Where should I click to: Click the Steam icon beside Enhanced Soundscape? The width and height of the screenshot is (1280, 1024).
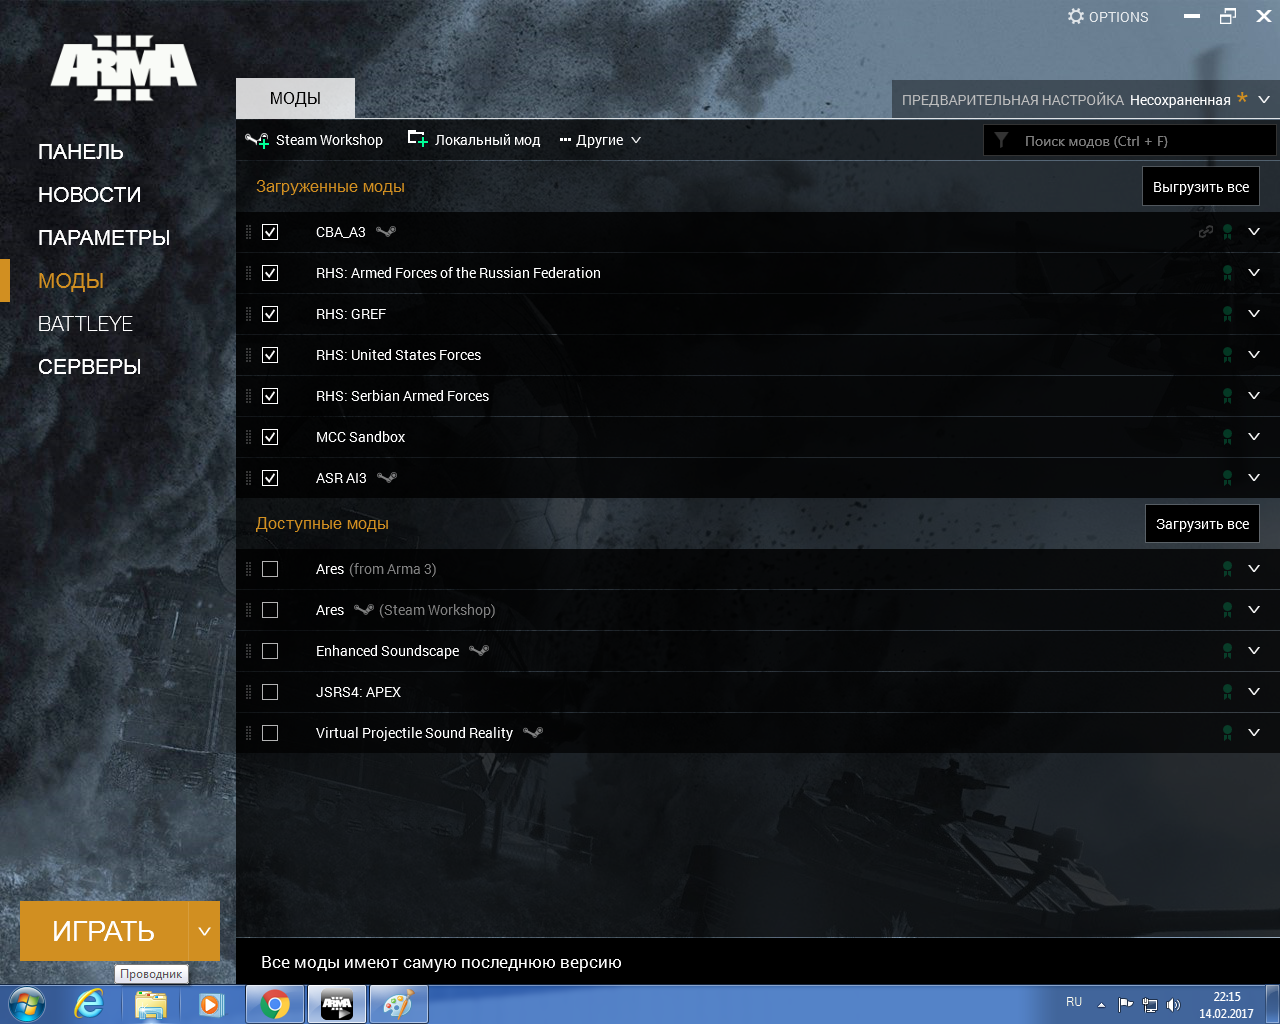point(479,651)
